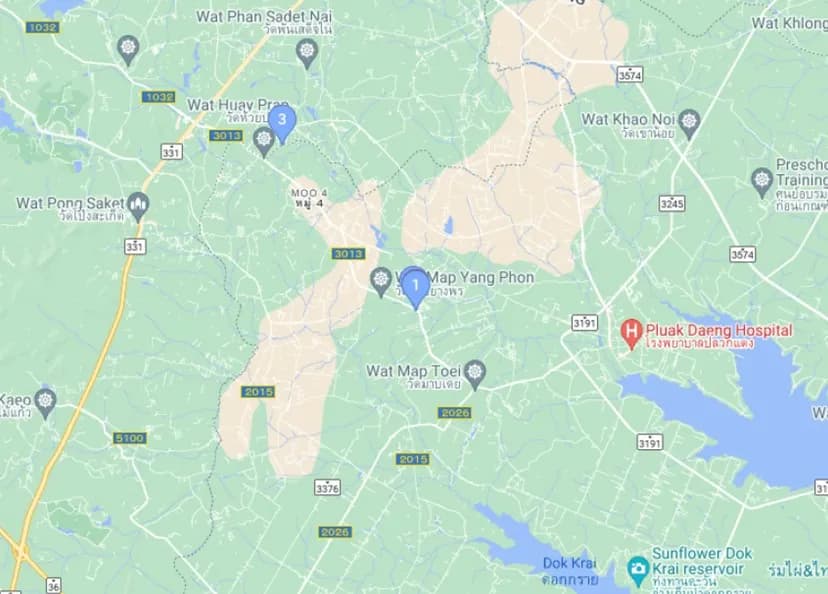Click the Kaeo temple marker on the left edge
Screen dimensions: 828x594
coord(45,403)
